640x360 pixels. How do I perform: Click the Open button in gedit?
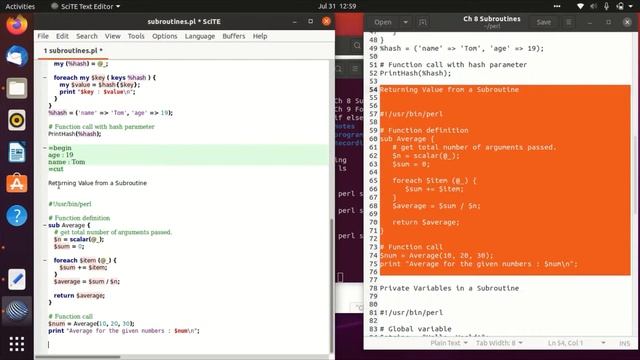click(383, 22)
